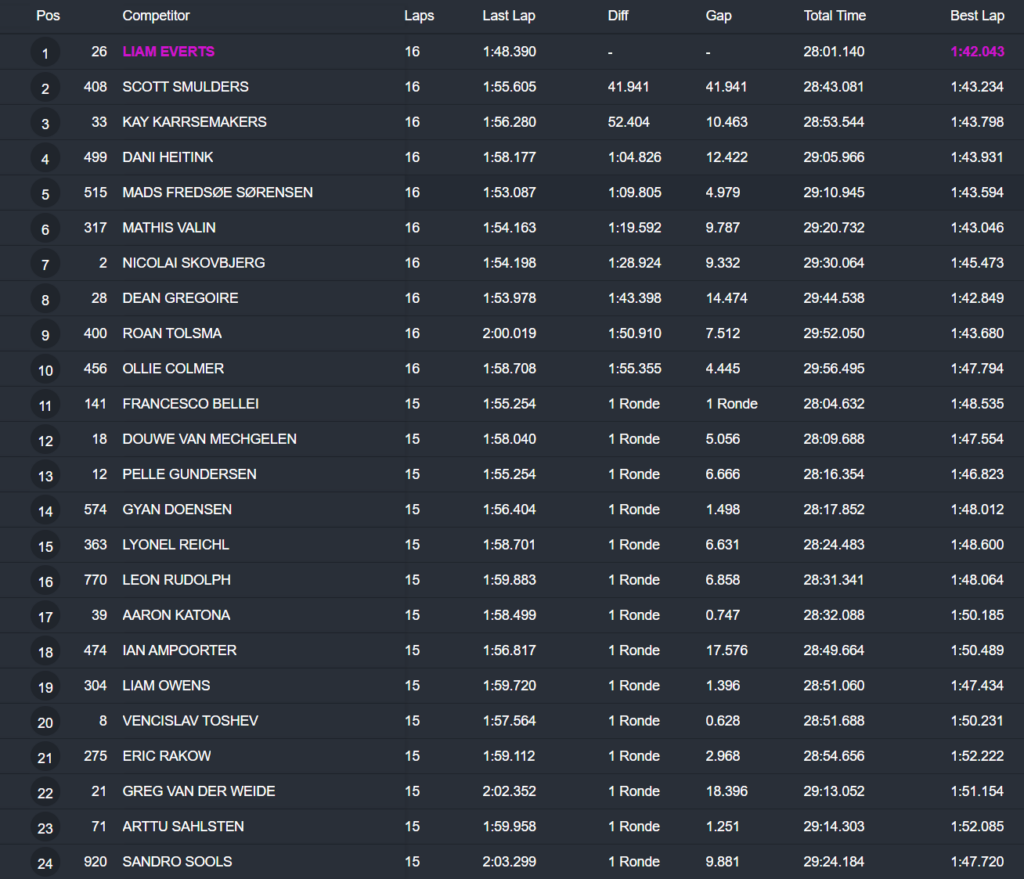Click the position 22 circle badge
Image resolution: width=1024 pixels, height=879 pixels.
45,793
